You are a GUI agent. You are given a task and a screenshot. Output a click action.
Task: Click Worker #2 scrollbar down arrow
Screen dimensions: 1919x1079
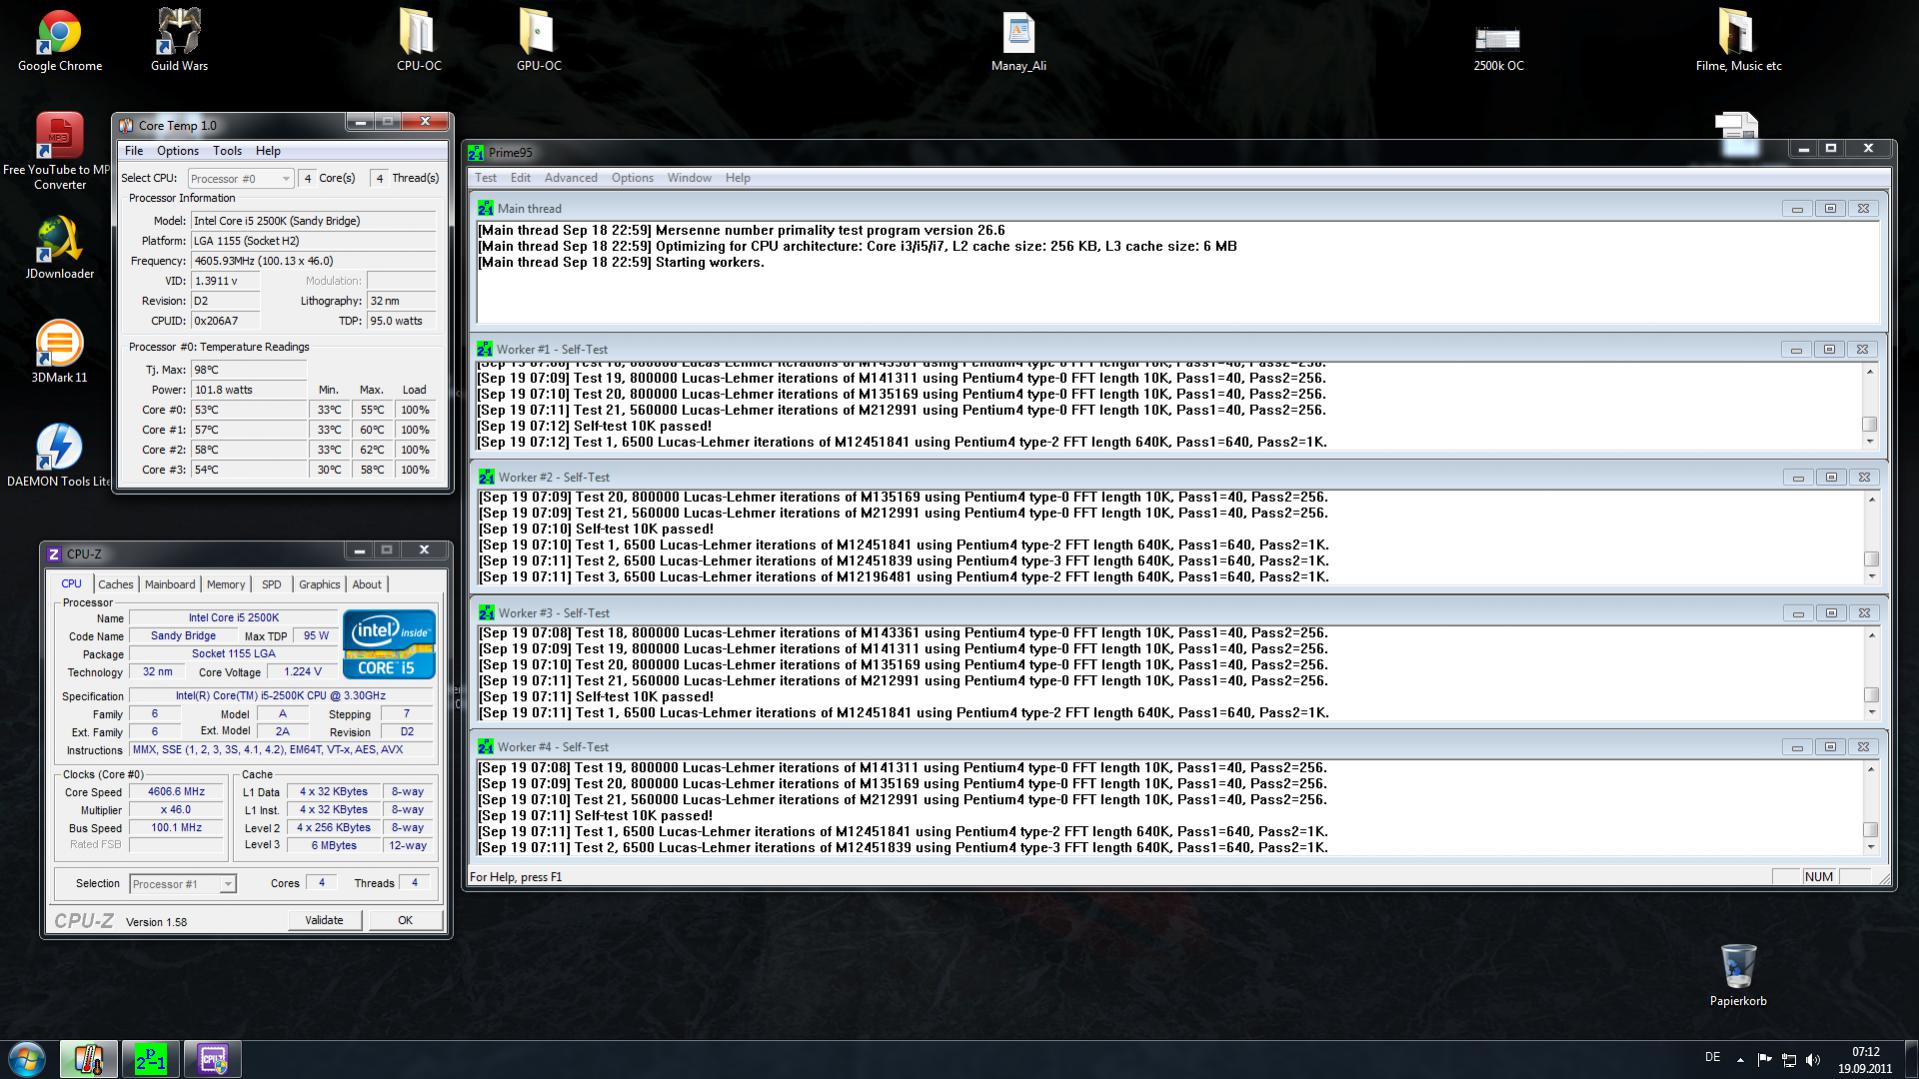(x=1872, y=576)
